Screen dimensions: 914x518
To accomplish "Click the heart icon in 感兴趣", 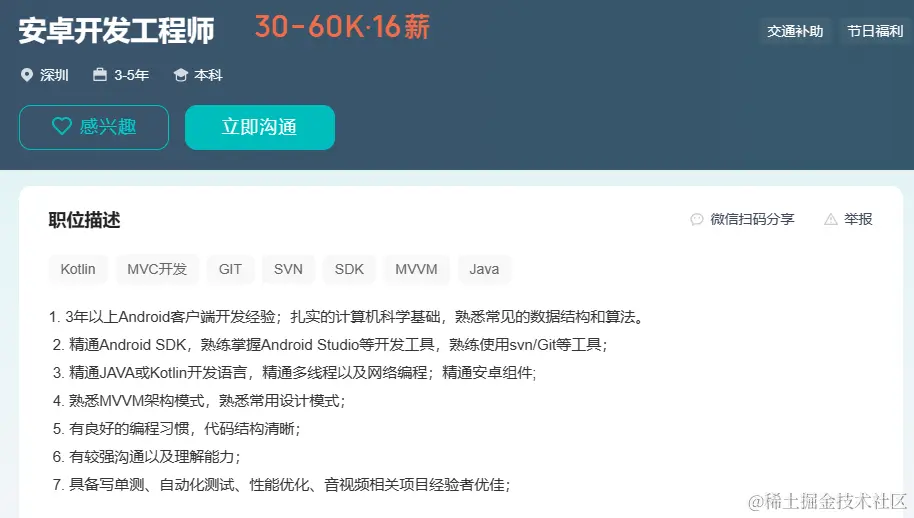I will point(62,126).
